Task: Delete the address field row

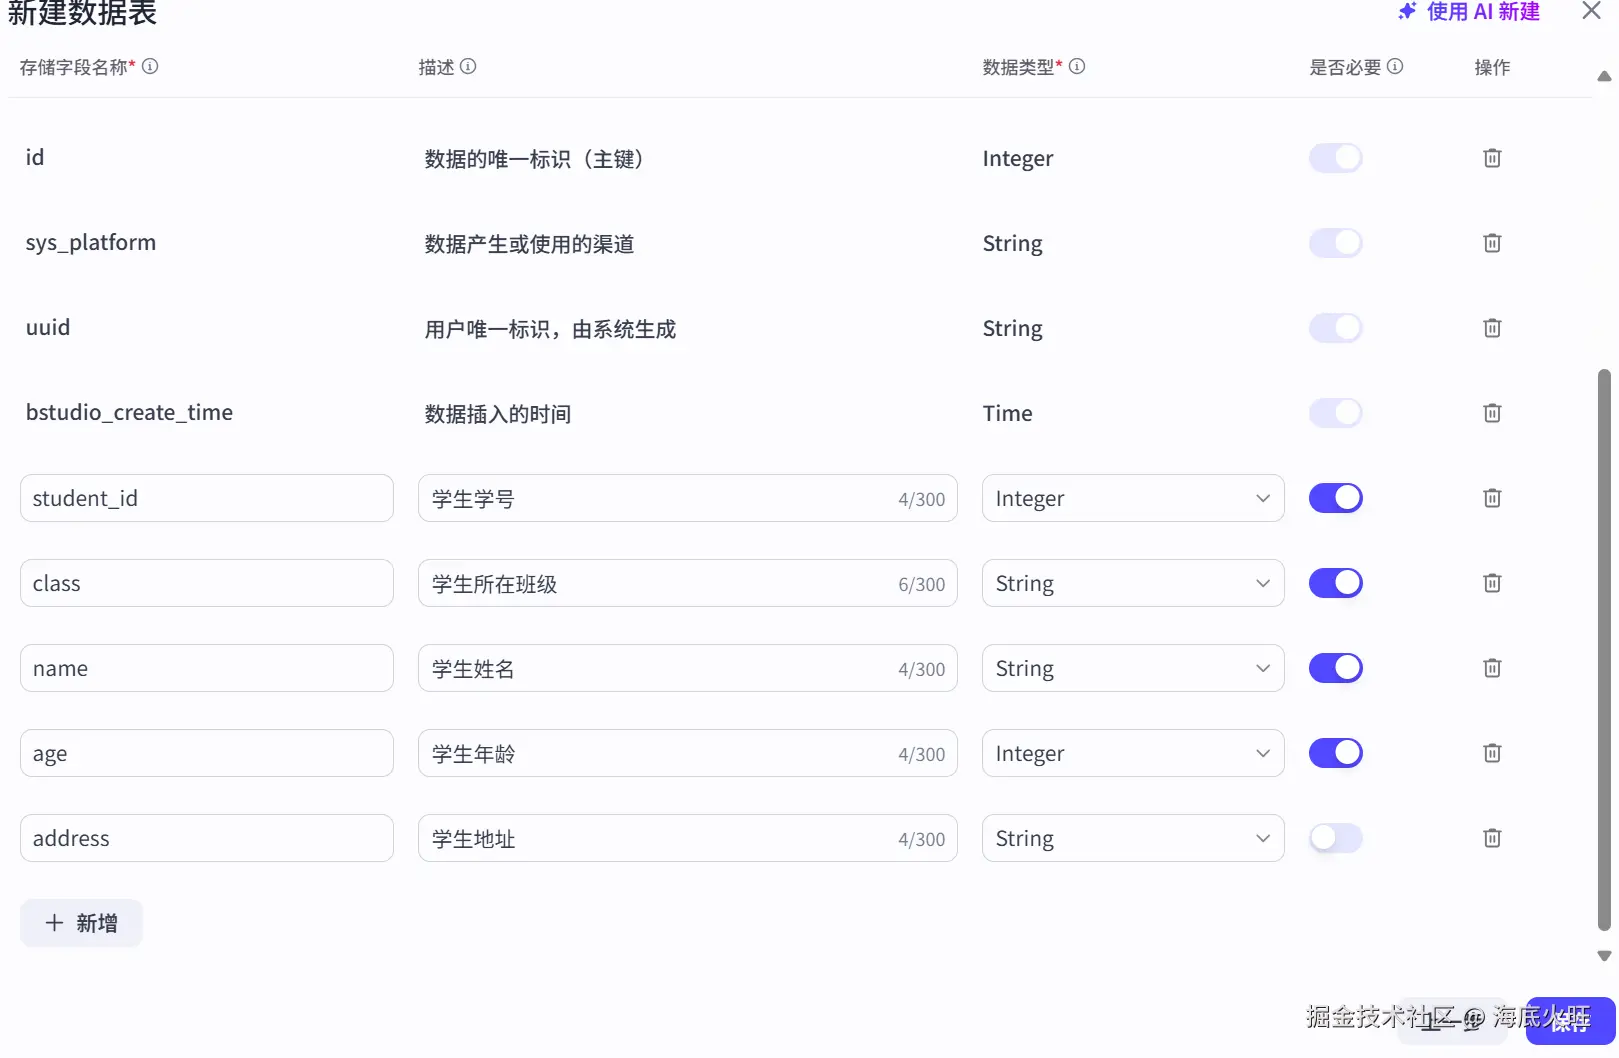Action: (x=1492, y=838)
